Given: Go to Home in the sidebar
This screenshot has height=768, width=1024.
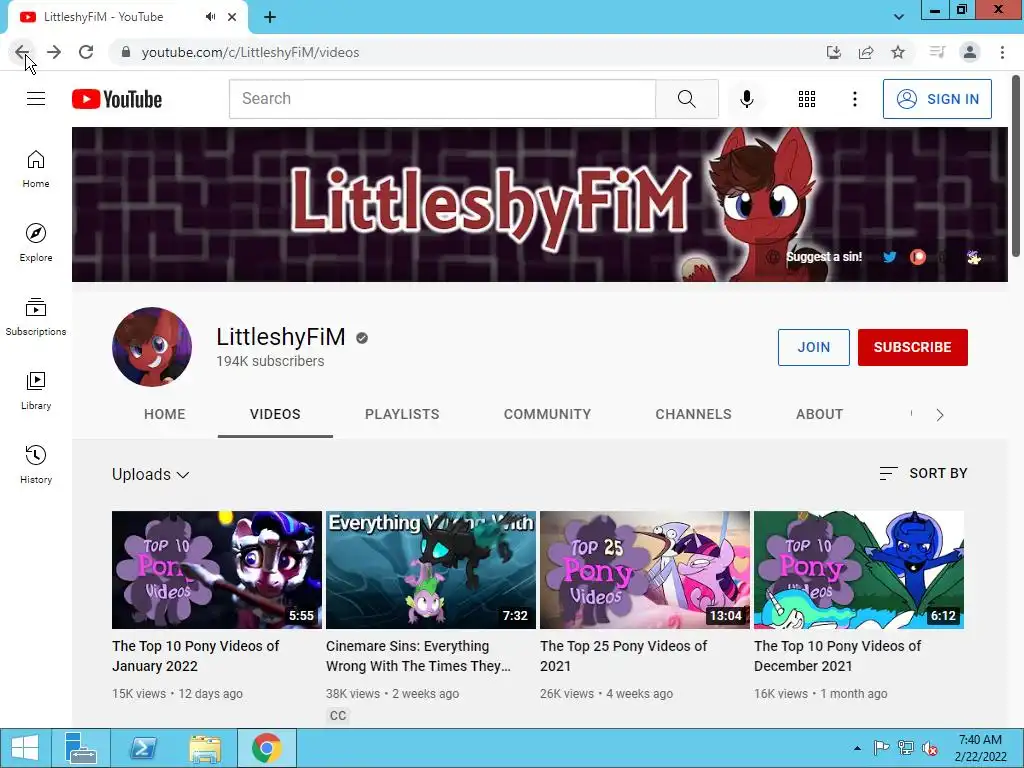Looking at the screenshot, I should 36,168.
